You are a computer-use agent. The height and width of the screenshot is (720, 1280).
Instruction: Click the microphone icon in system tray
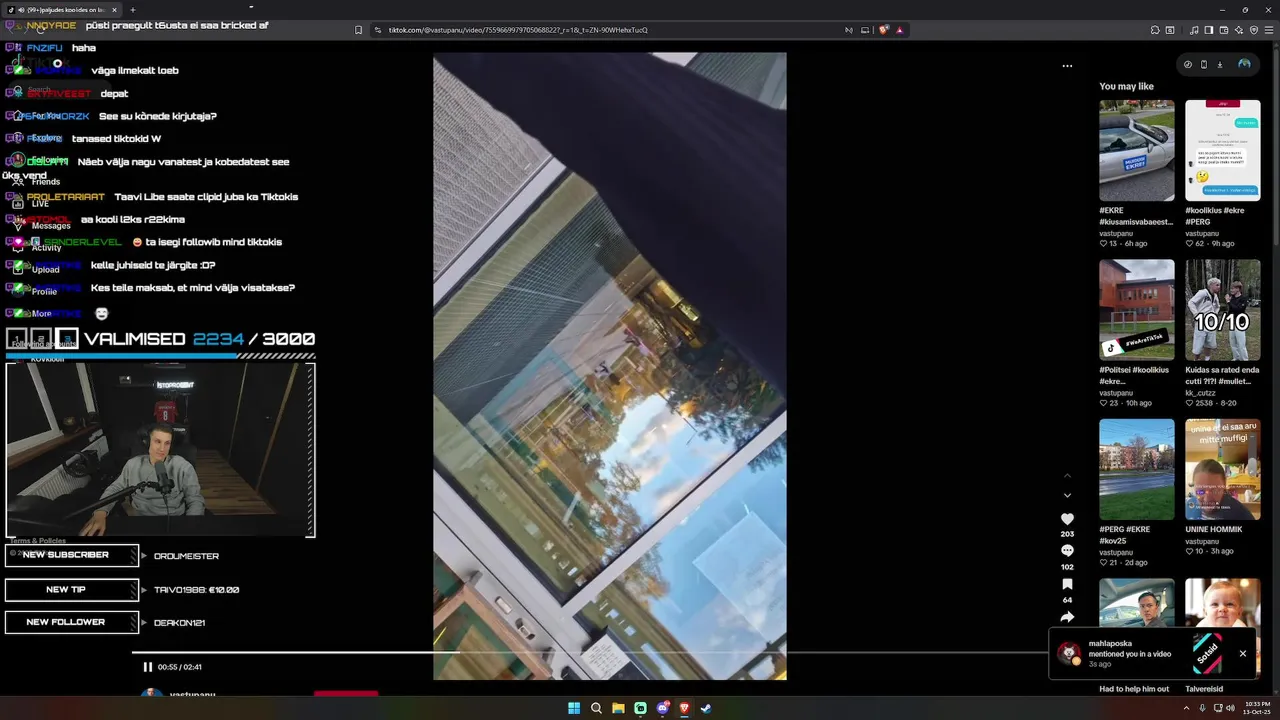pyautogui.click(x=1202, y=708)
